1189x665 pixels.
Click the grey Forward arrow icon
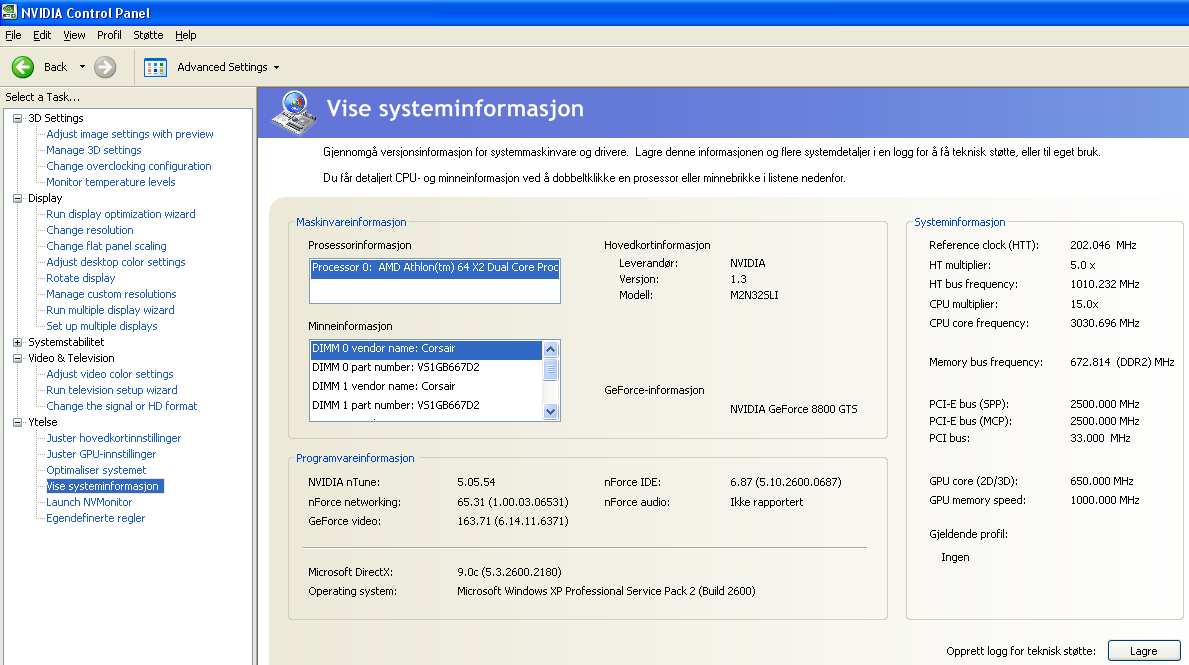point(105,67)
